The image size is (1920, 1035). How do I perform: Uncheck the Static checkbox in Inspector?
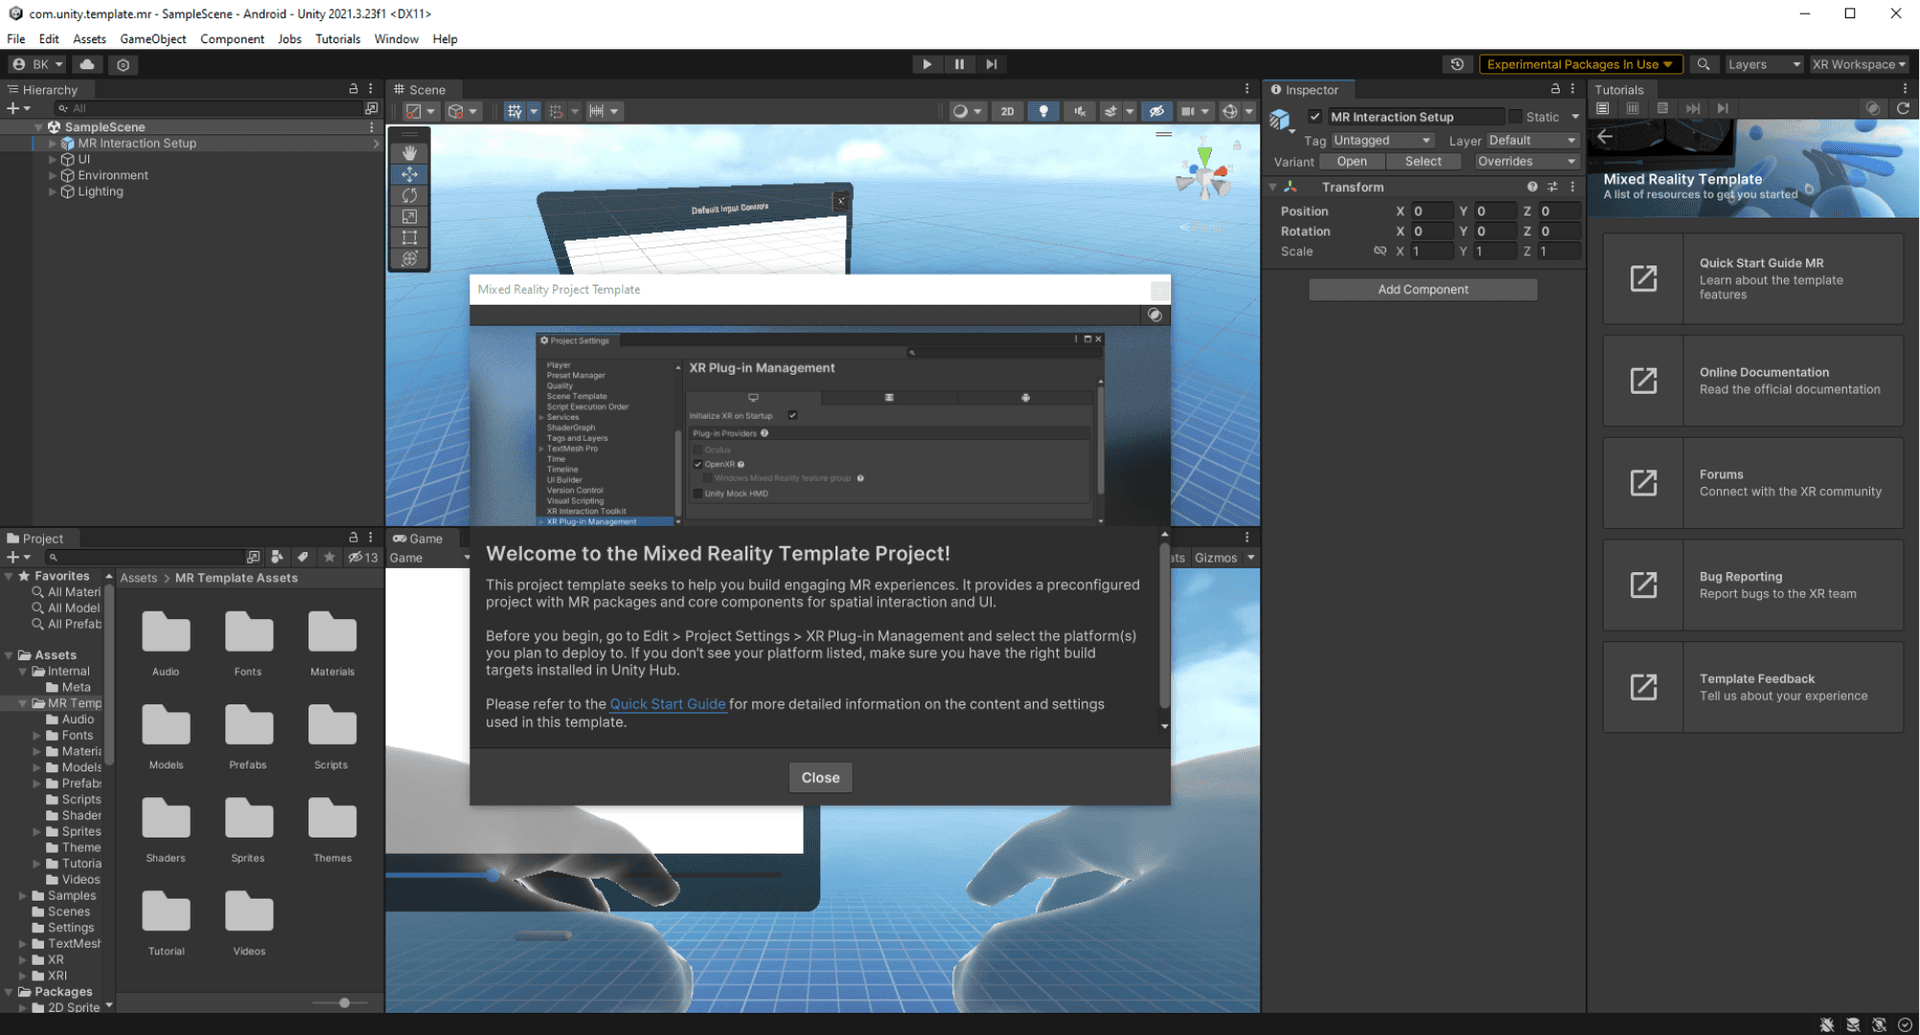pos(1516,117)
